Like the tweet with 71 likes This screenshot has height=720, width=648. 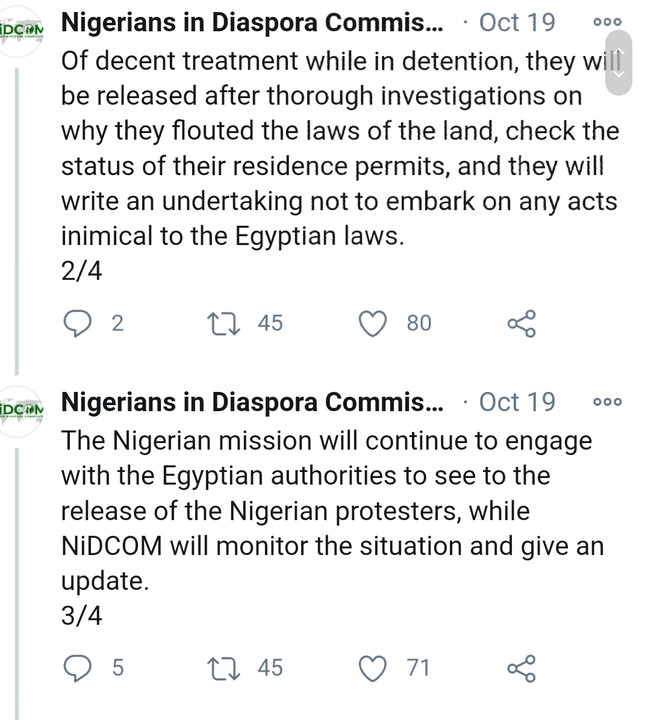[373, 668]
